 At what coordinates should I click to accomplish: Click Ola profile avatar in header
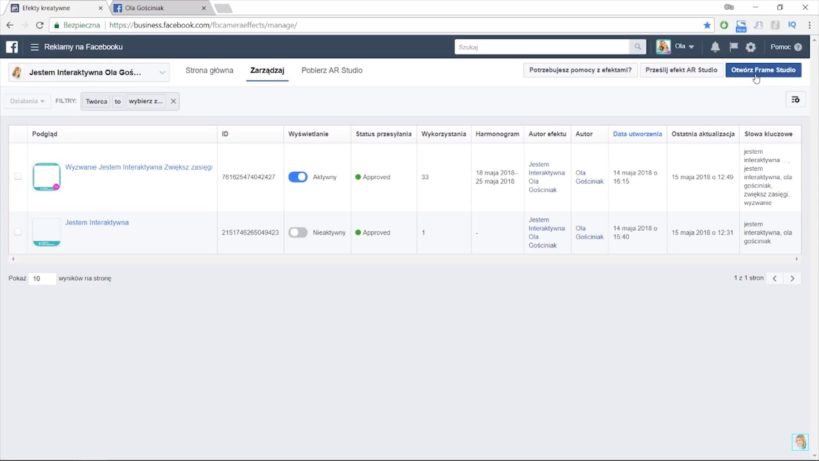coord(663,46)
